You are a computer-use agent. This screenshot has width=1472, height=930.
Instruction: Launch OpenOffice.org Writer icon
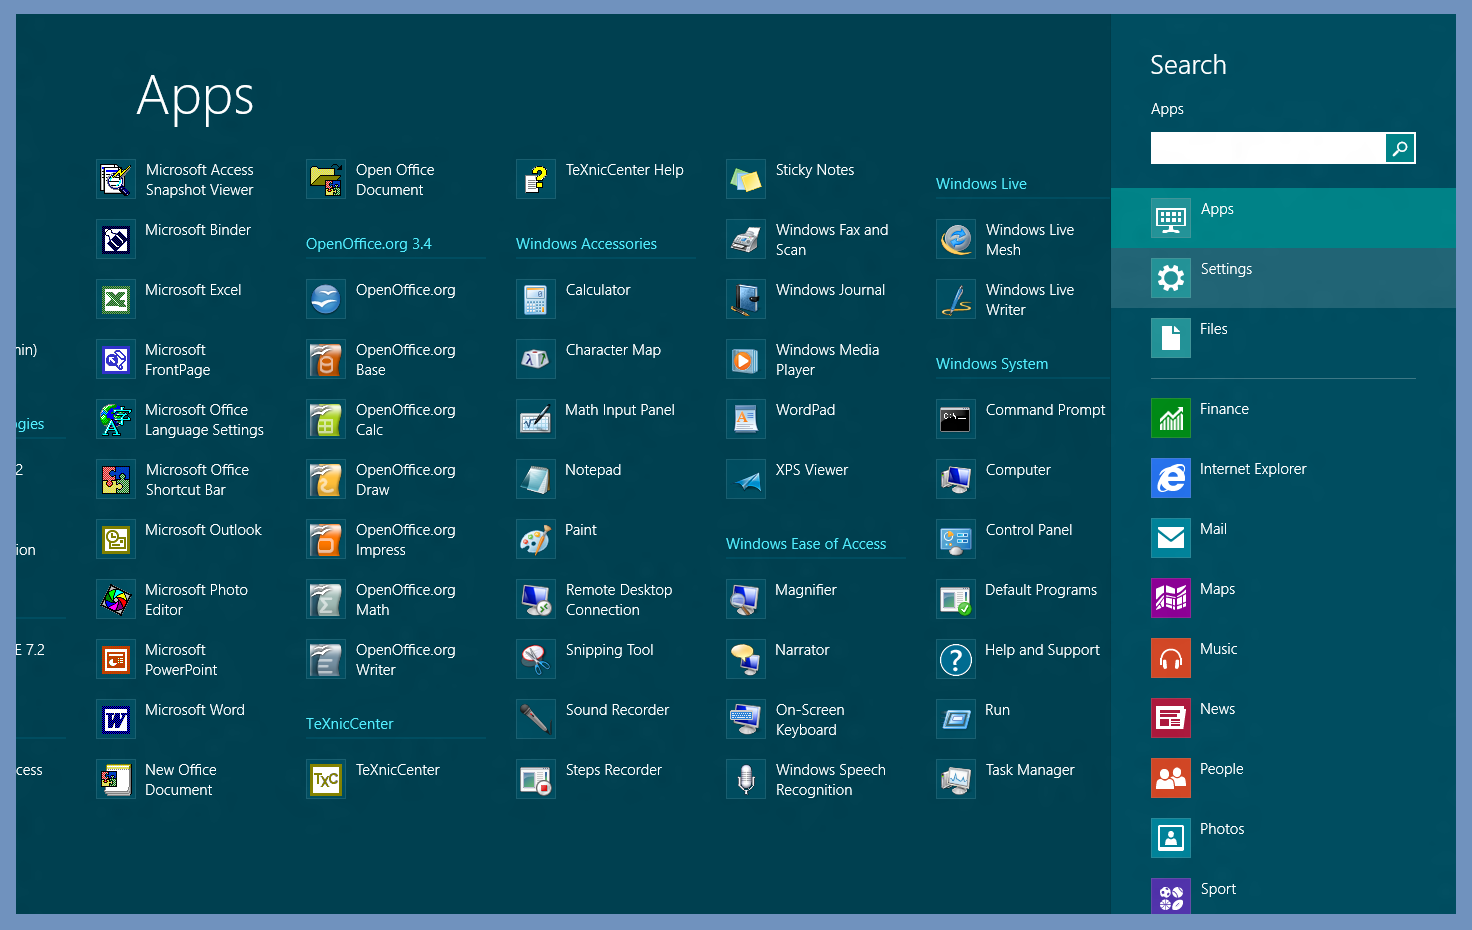pos(325,660)
